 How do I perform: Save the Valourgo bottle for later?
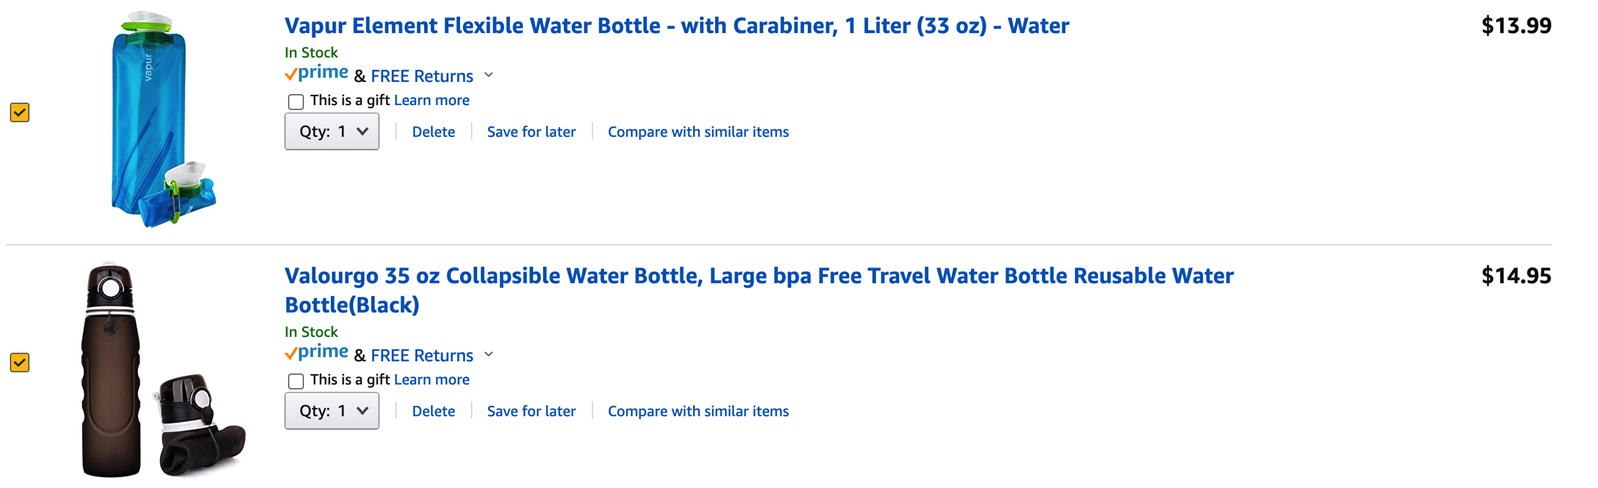click(531, 411)
